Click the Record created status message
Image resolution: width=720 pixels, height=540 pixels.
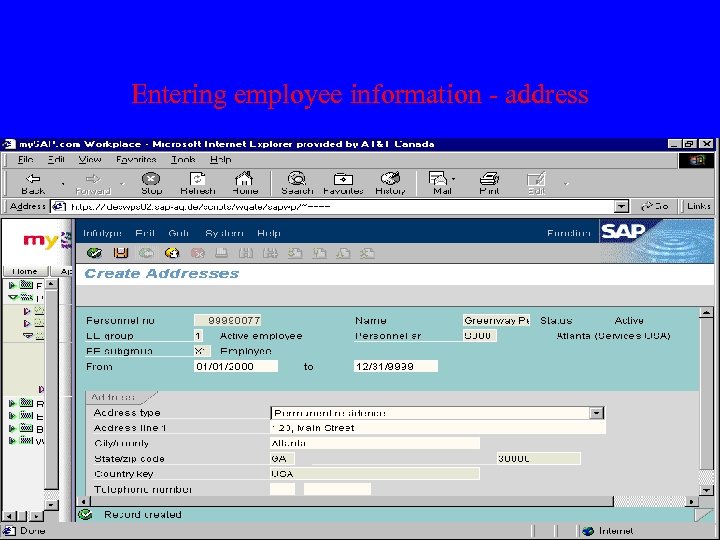(143, 514)
